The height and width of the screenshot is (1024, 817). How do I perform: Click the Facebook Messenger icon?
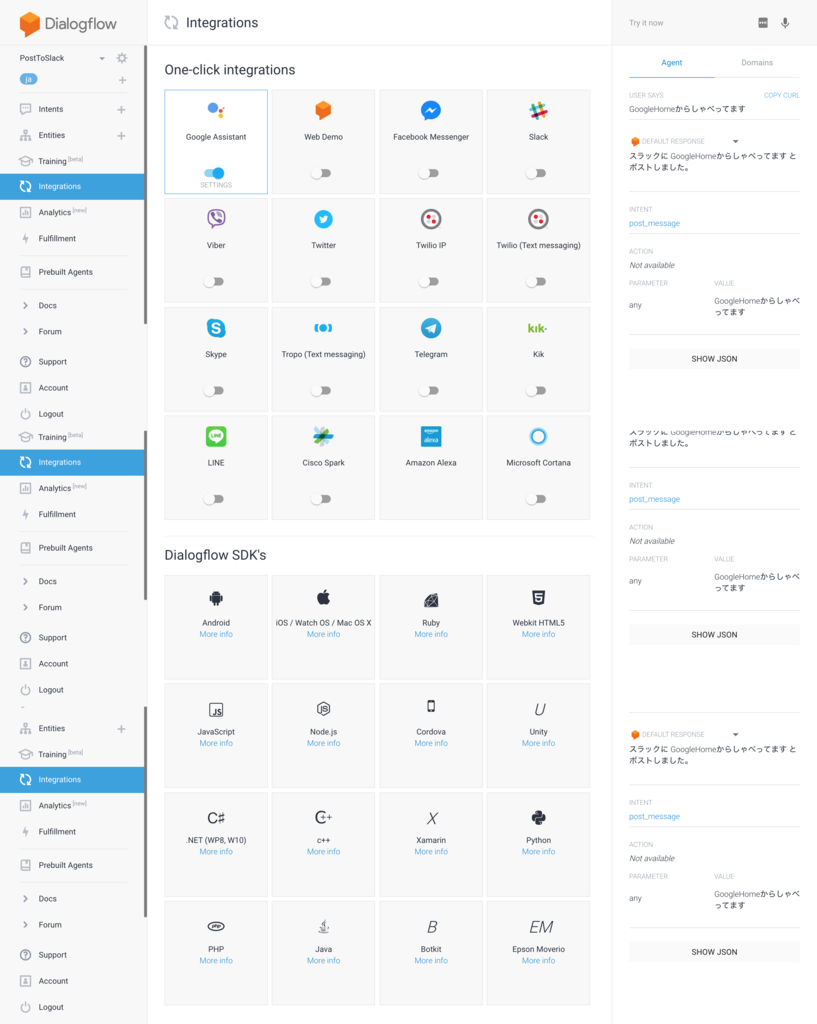pyautogui.click(x=430, y=110)
